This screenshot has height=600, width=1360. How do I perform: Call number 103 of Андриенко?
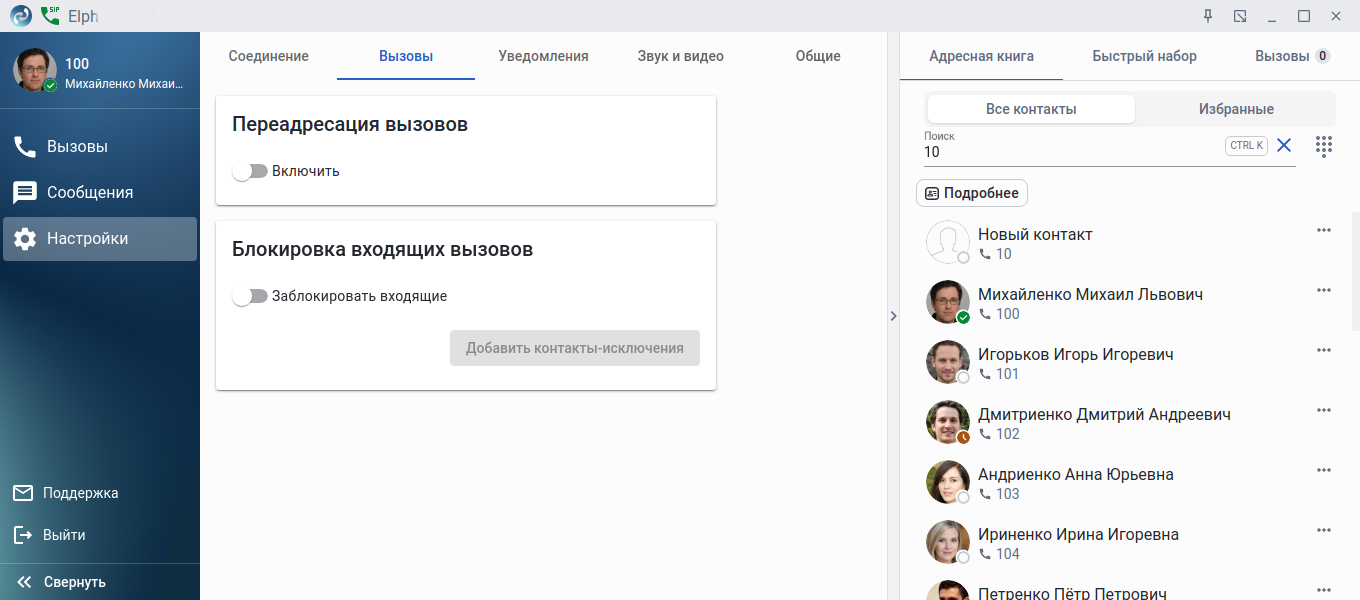pyautogui.click(x=999, y=494)
